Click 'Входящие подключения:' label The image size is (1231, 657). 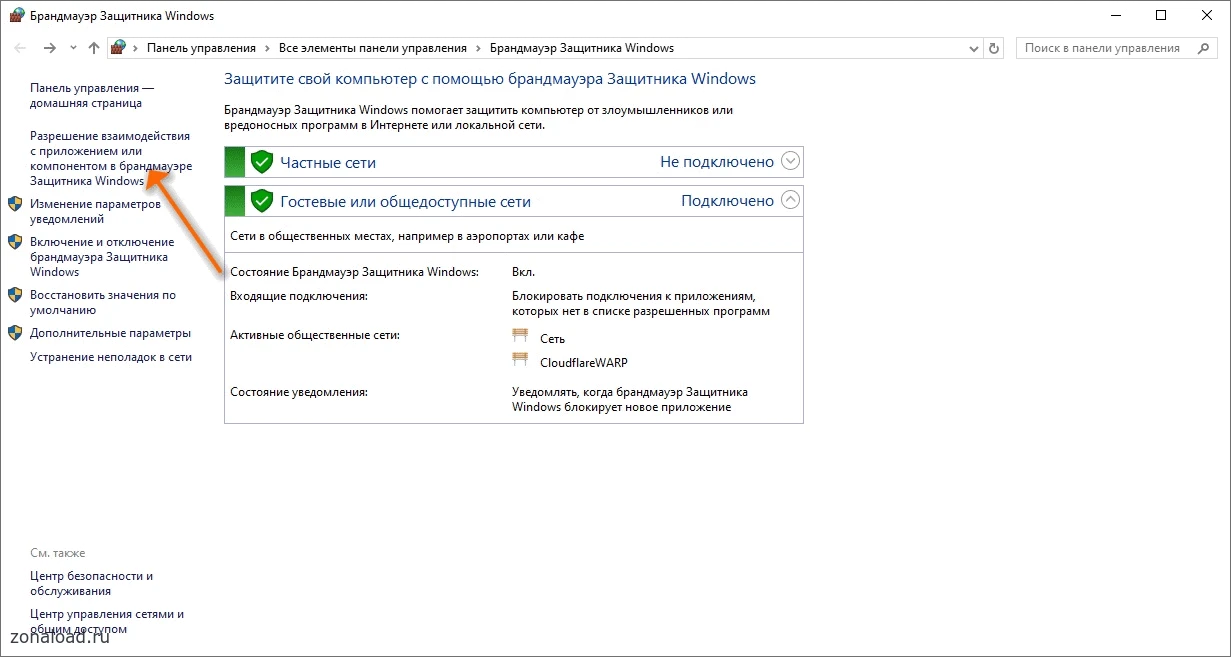[x=299, y=296]
